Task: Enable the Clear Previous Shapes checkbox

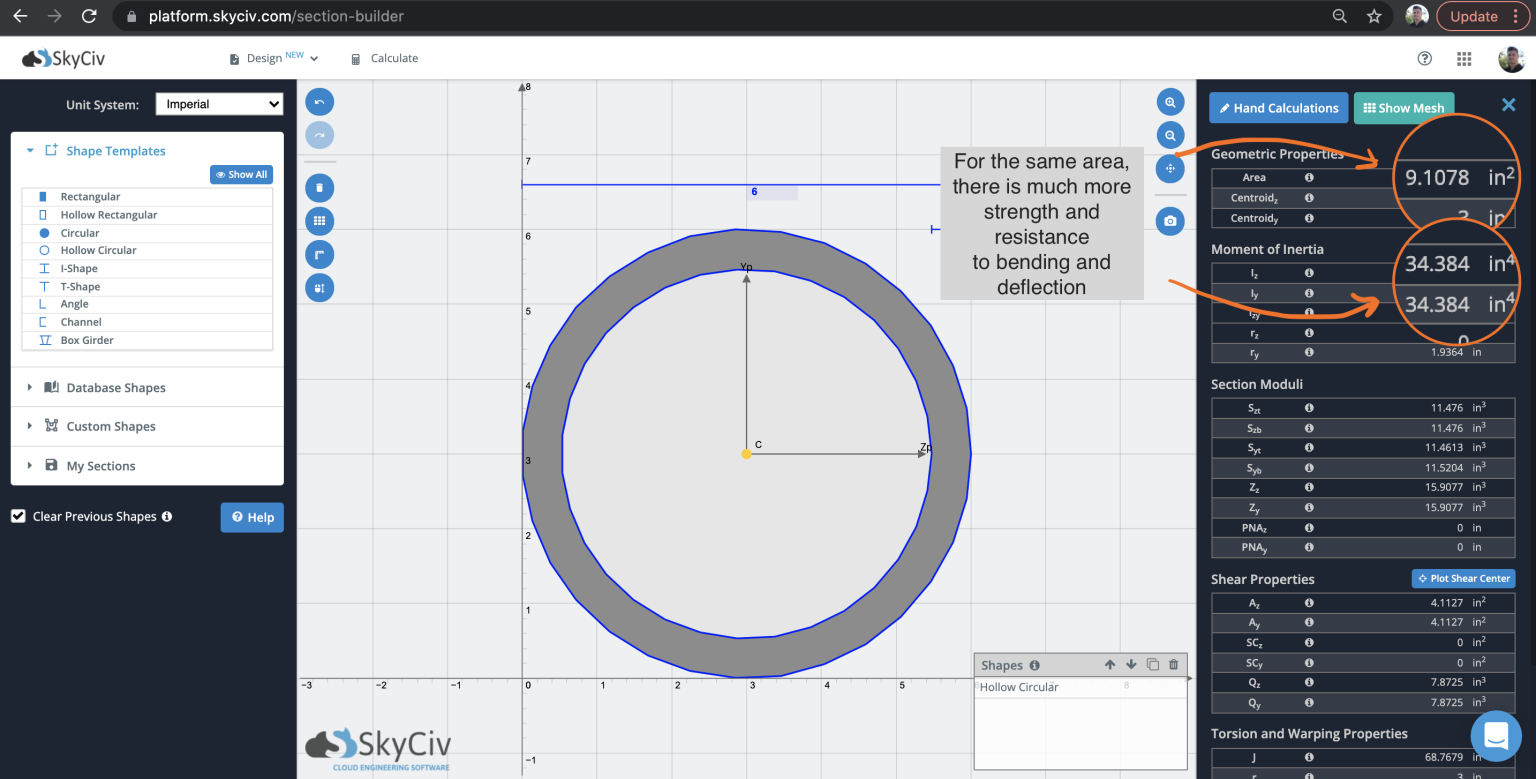Action: tap(17, 516)
